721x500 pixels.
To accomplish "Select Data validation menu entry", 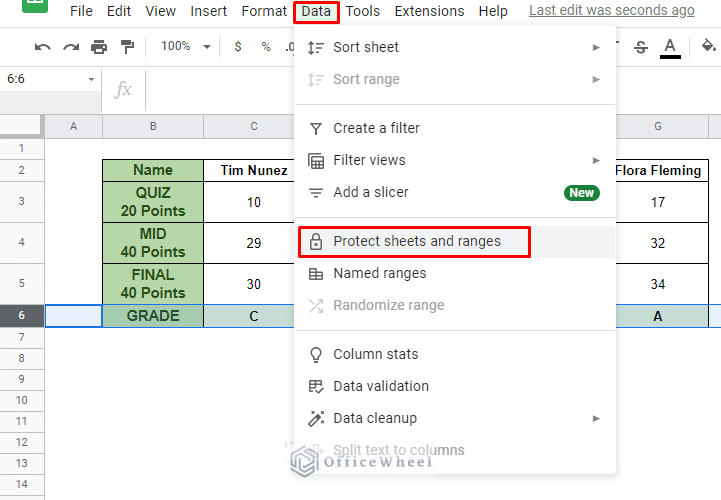I will [380, 386].
